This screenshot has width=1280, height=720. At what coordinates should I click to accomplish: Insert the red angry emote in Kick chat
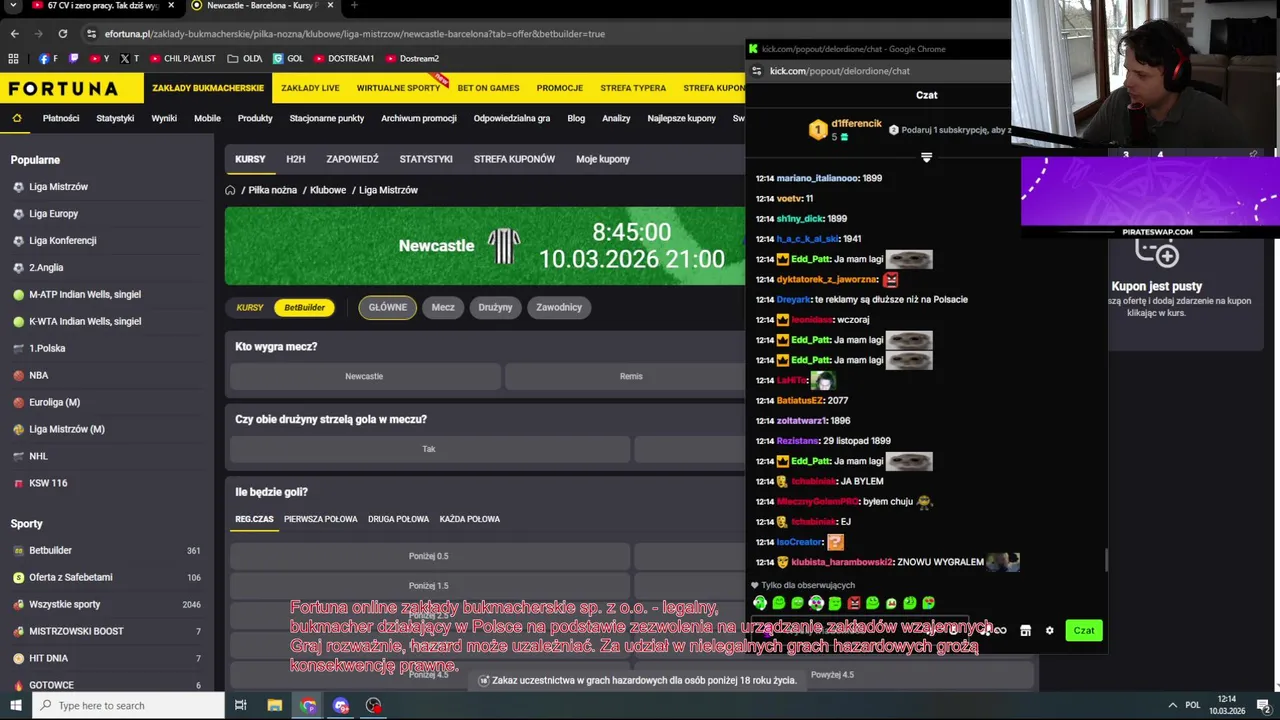(x=854, y=603)
